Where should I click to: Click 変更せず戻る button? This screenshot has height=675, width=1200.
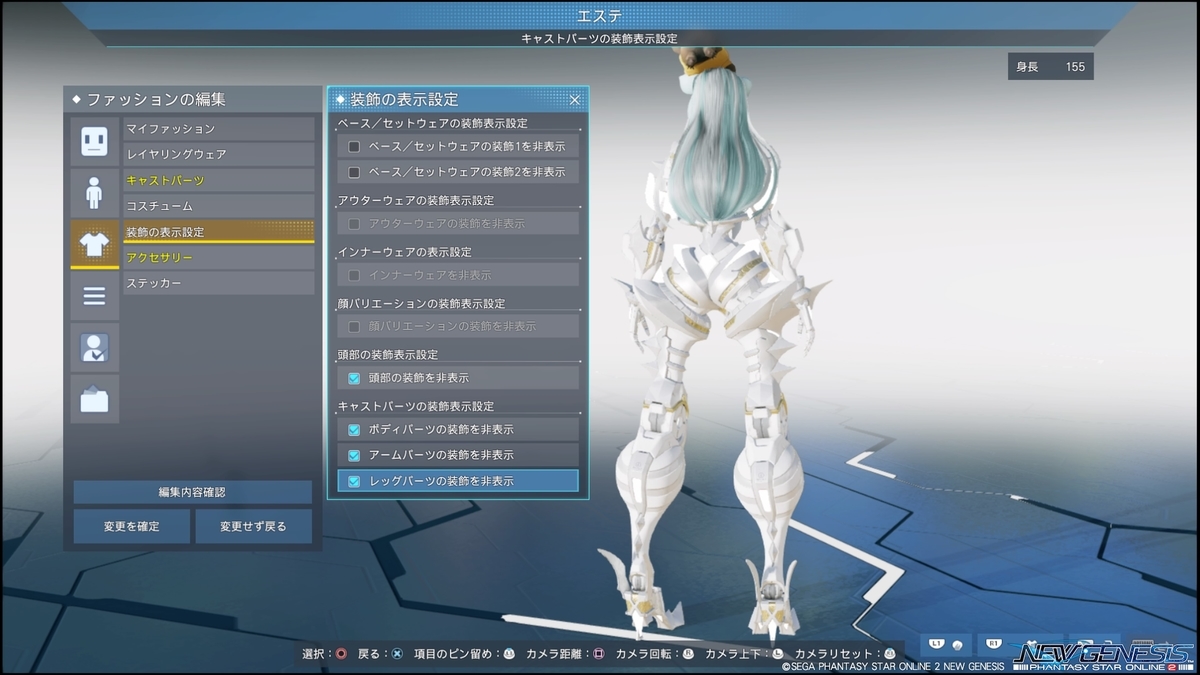[254, 526]
